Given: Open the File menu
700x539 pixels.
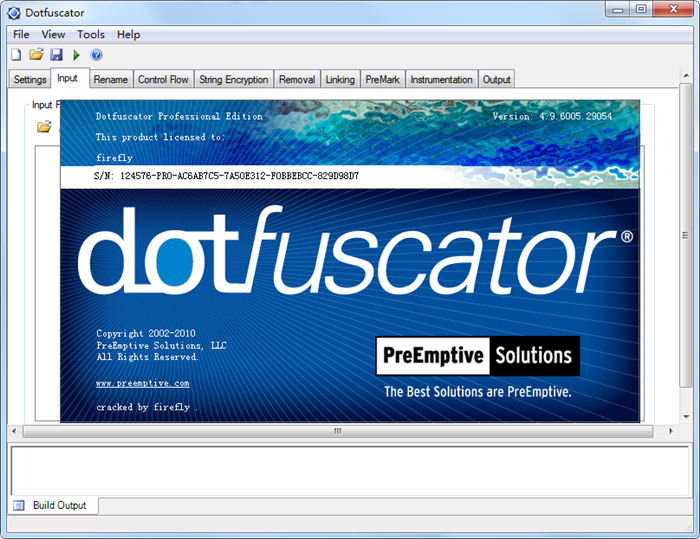Looking at the screenshot, I should tap(21, 34).
